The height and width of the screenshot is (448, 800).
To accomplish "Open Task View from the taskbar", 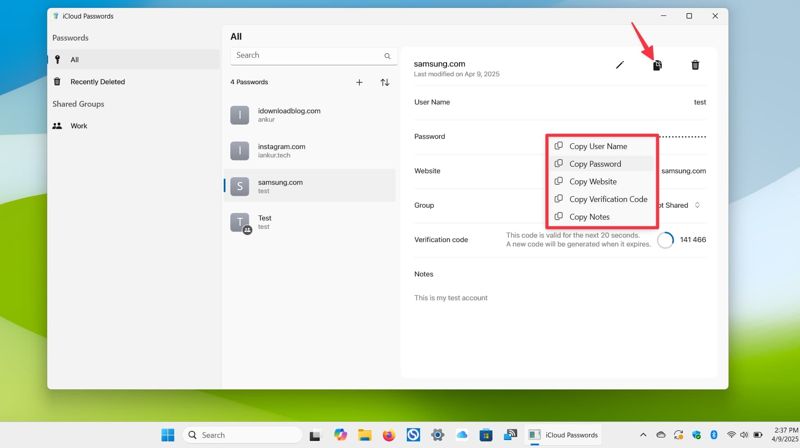I will tap(315, 435).
